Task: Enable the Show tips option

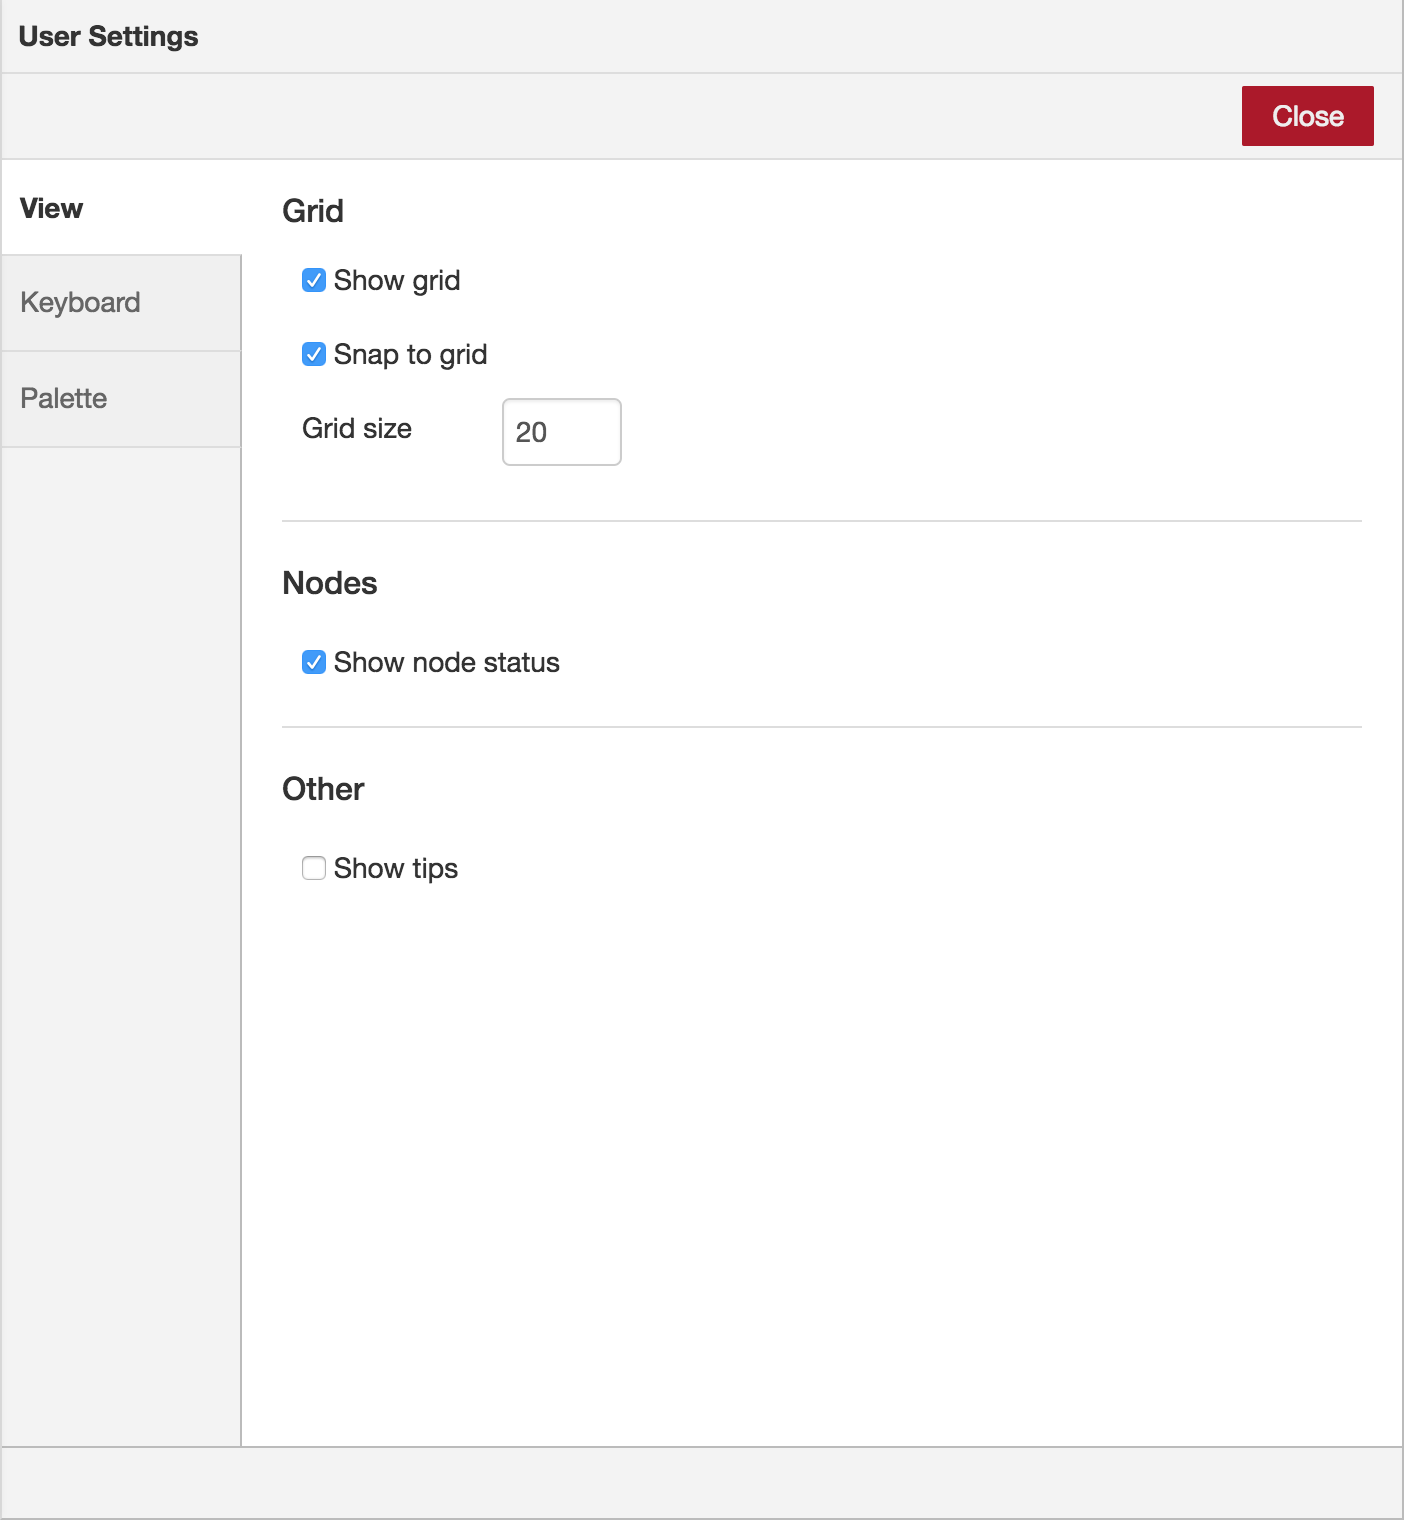Action: point(313,868)
